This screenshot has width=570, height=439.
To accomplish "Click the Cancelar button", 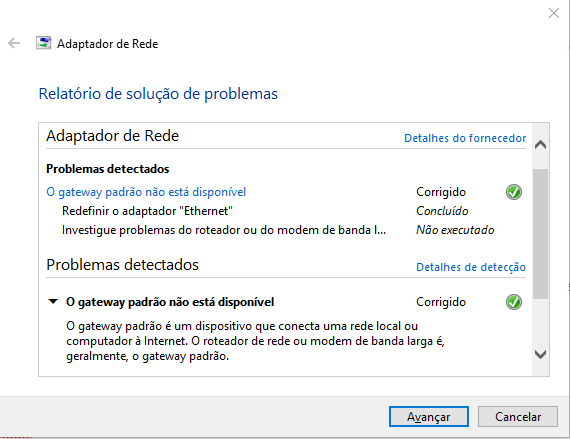I will pos(518,416).
